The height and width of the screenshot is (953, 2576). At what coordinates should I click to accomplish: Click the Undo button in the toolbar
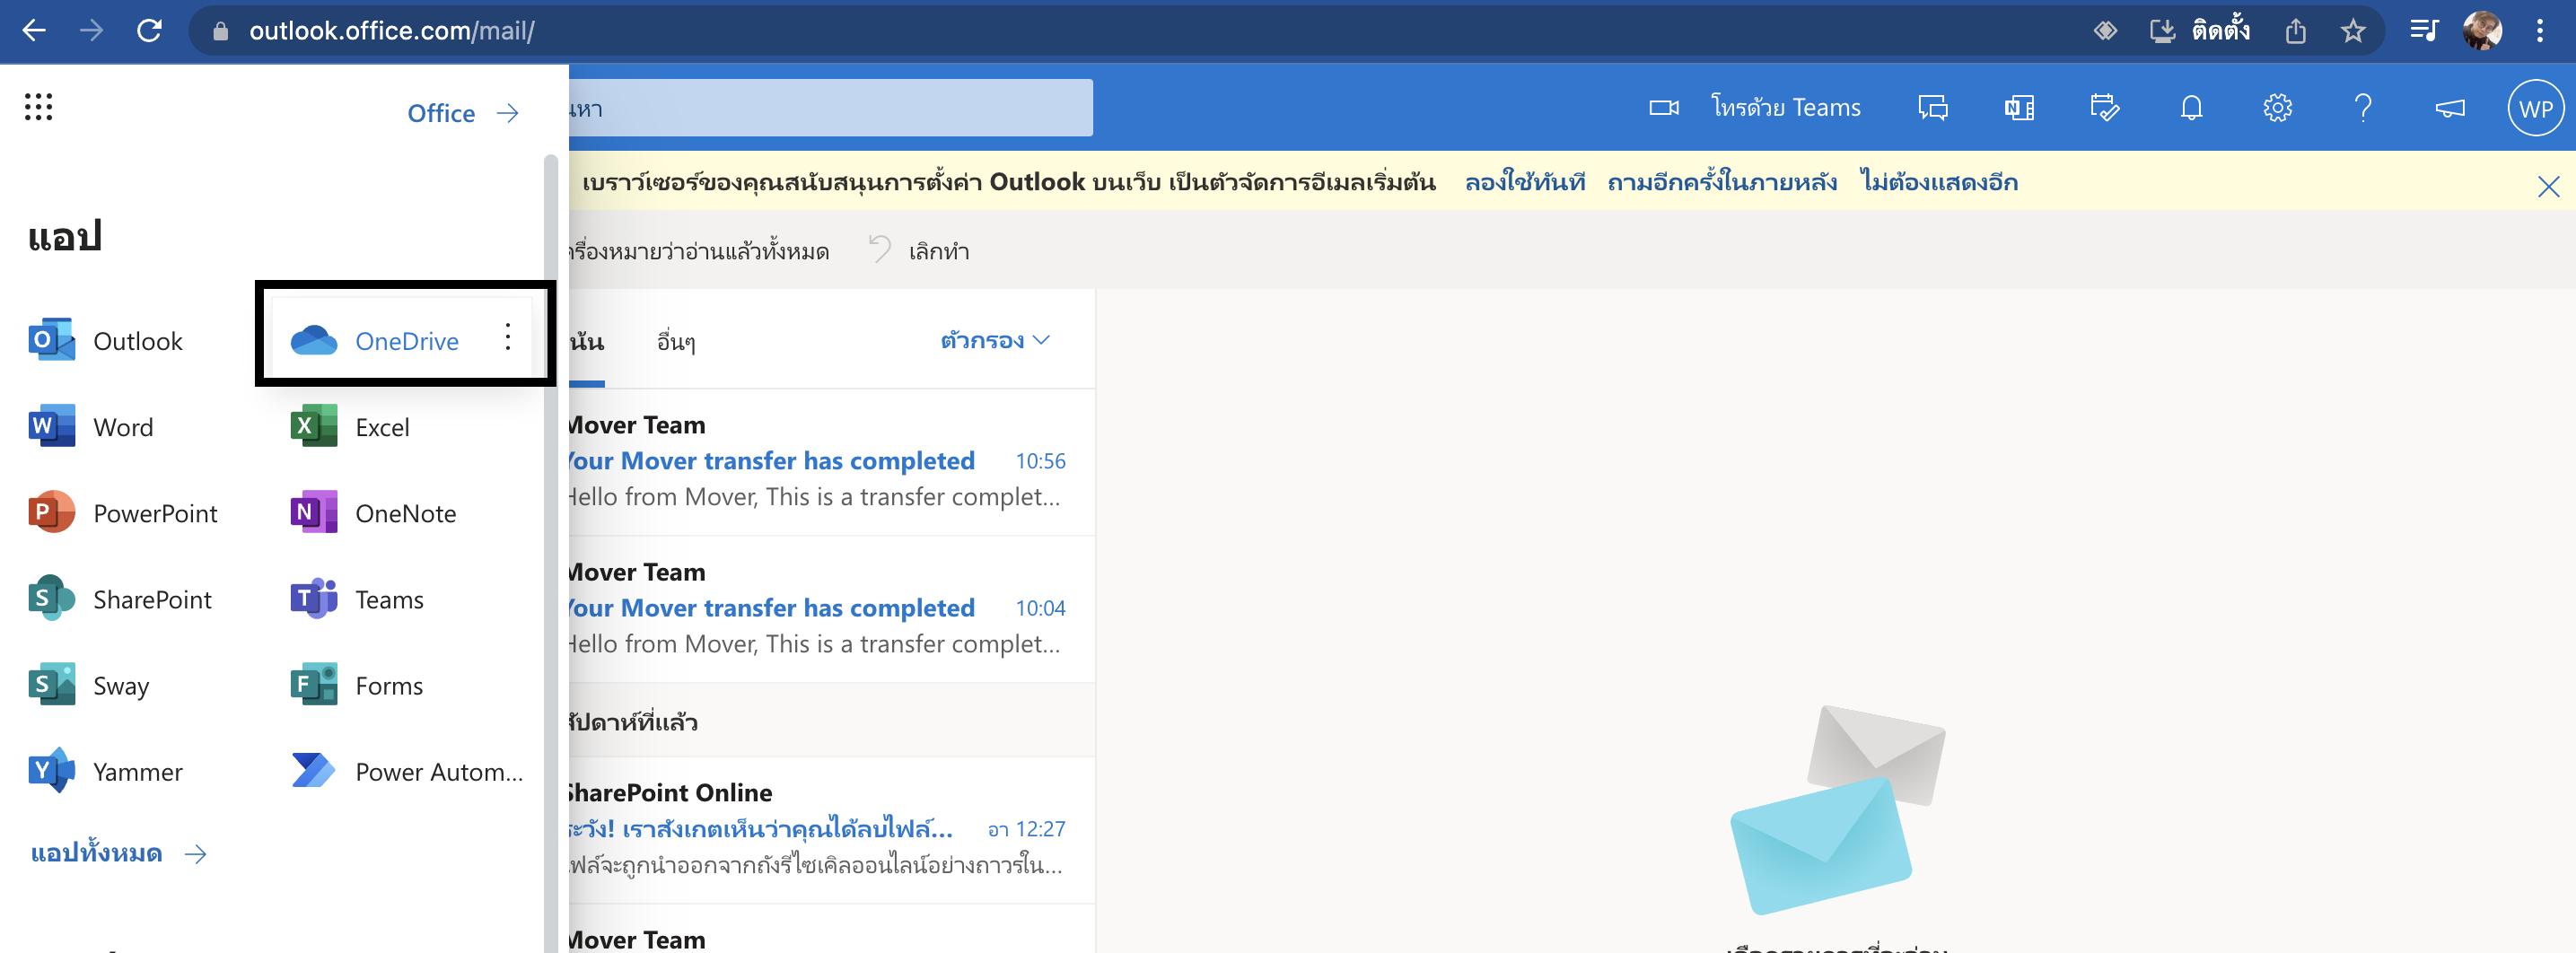click(x=919, y=250)
